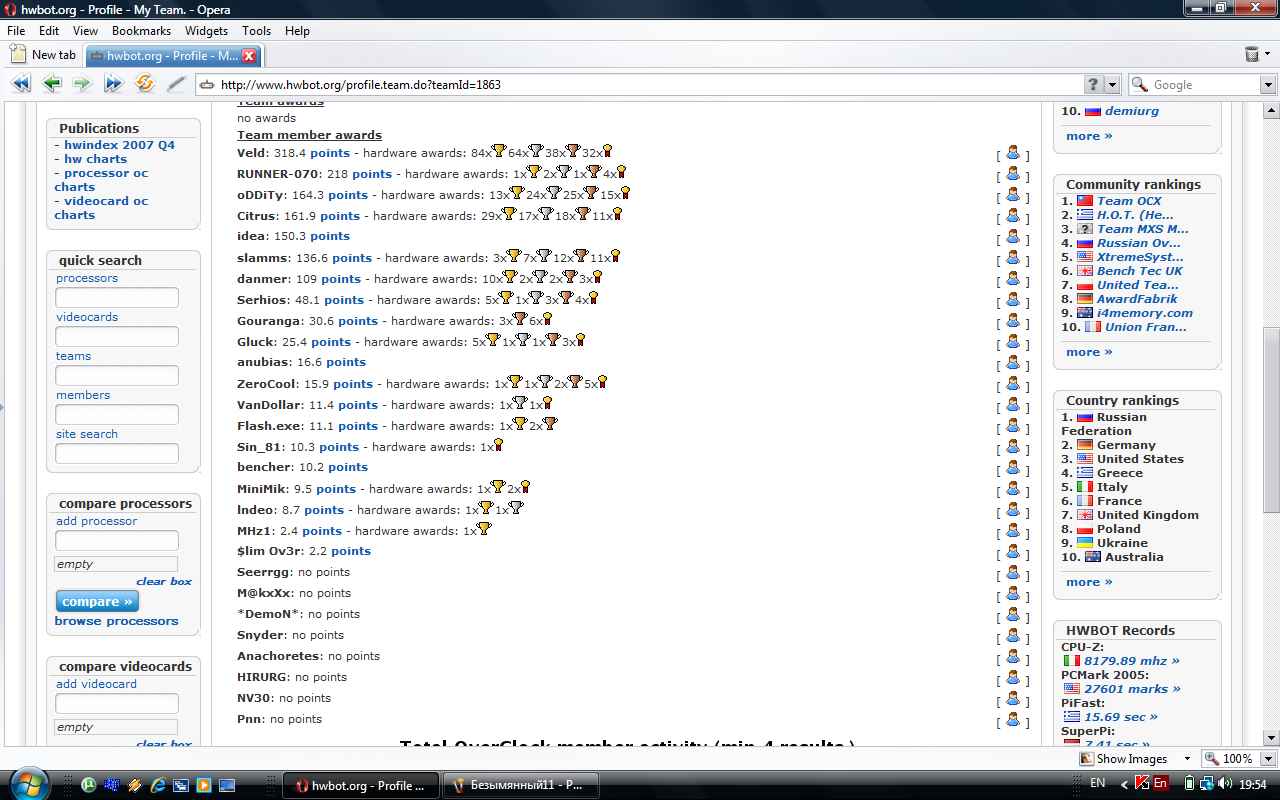Click the wand icon beside Reload
Image resolution: width=1280 pixels, height=800 pixels.
point(176,85)
